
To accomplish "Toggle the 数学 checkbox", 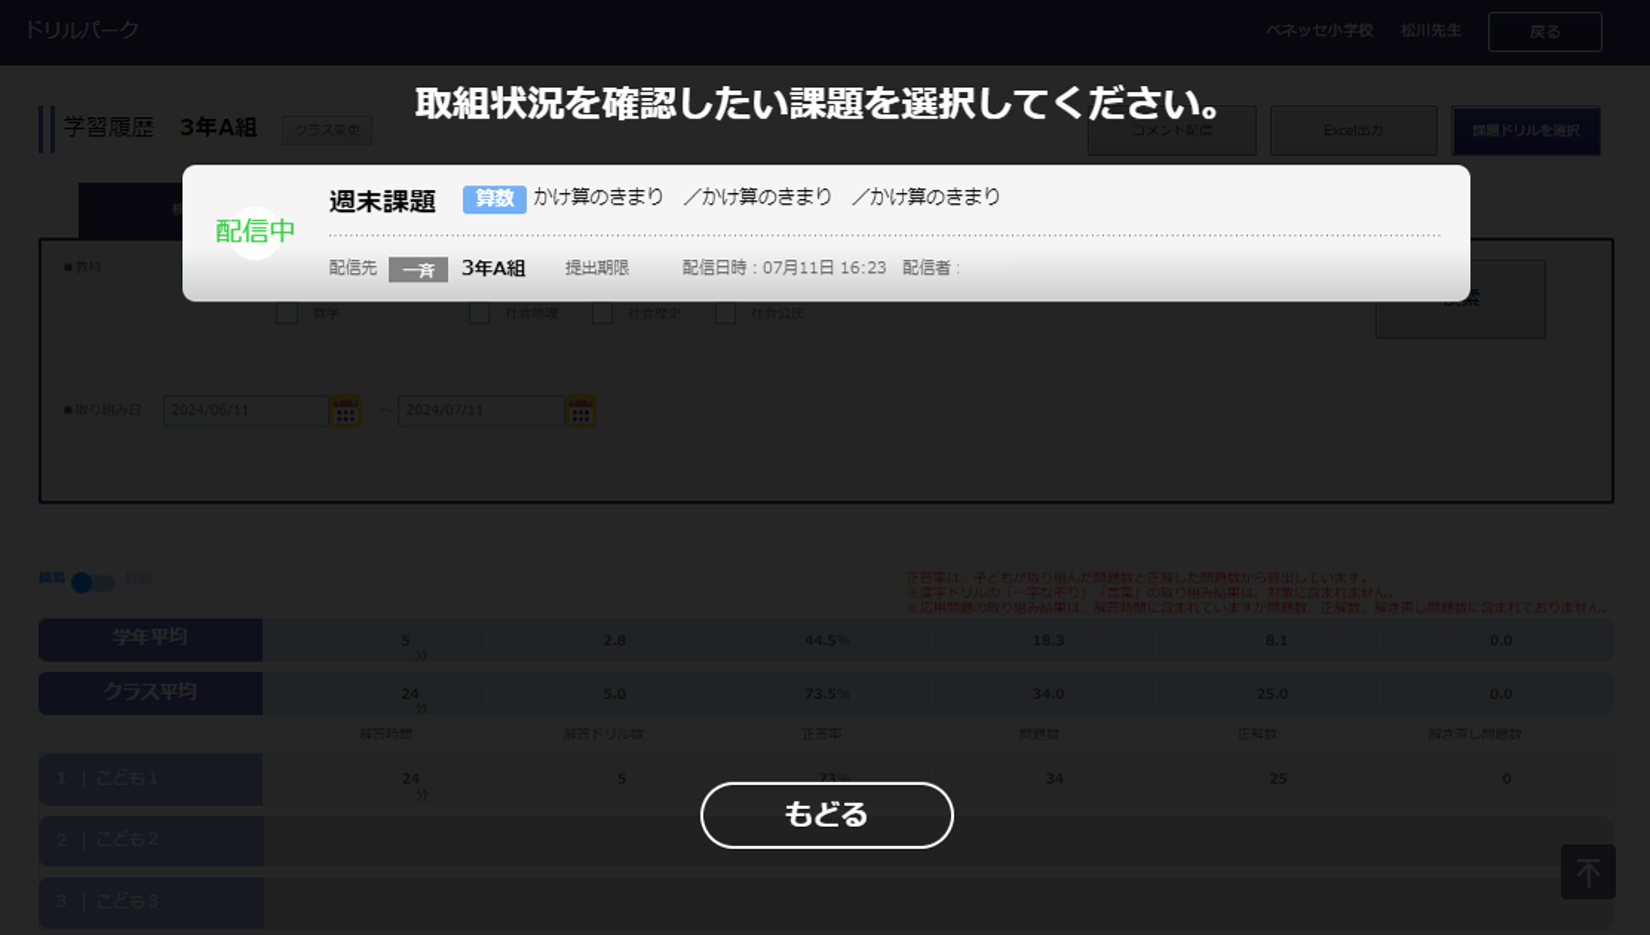I will pyautogui.click(x=287, y=313).
